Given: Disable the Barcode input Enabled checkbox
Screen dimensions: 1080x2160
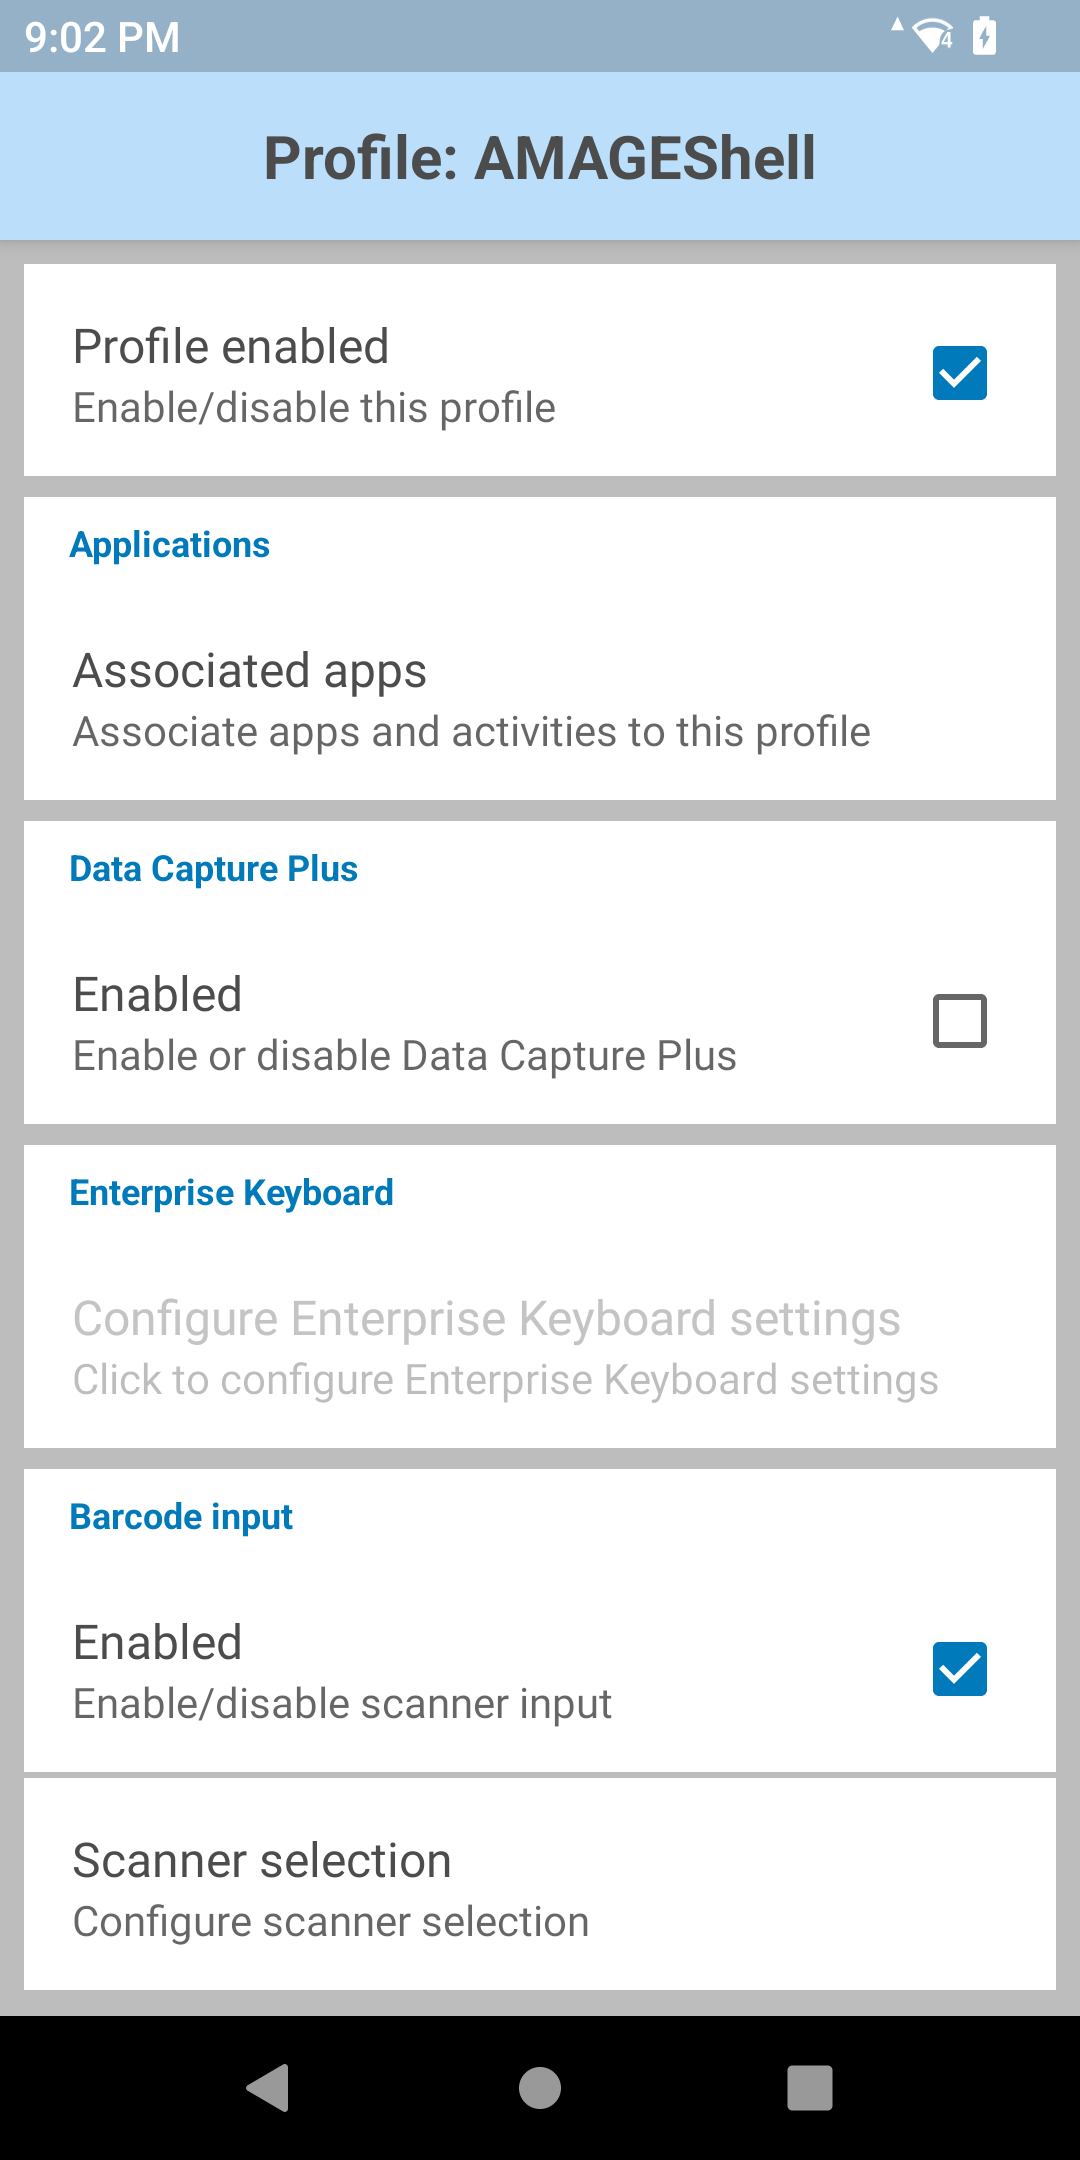Looking at the screenshot, I should 960,1669.
